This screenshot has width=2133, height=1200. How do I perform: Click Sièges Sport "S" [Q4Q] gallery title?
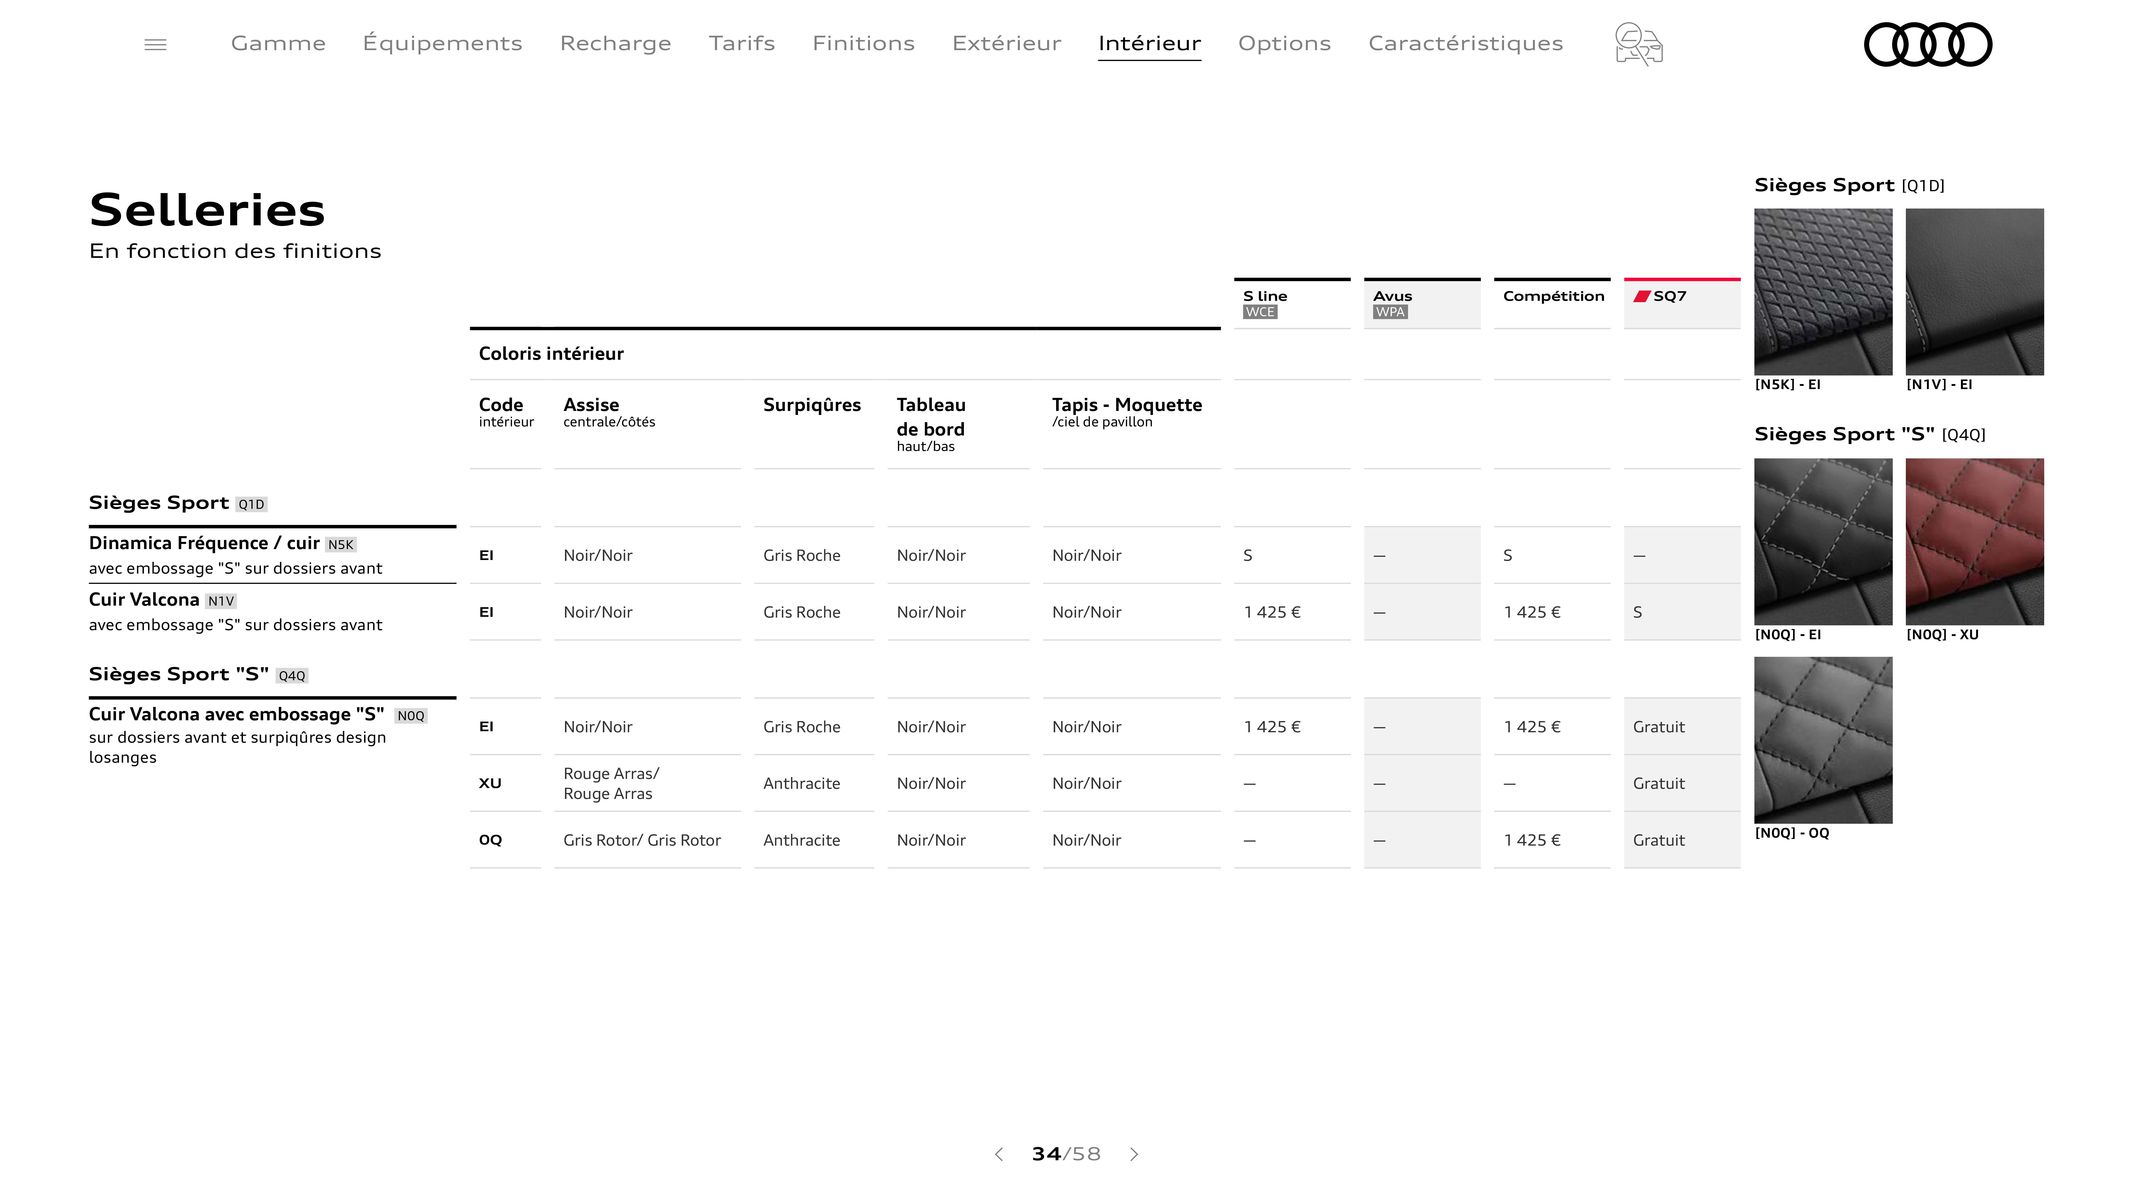[x=1870, y=434]
